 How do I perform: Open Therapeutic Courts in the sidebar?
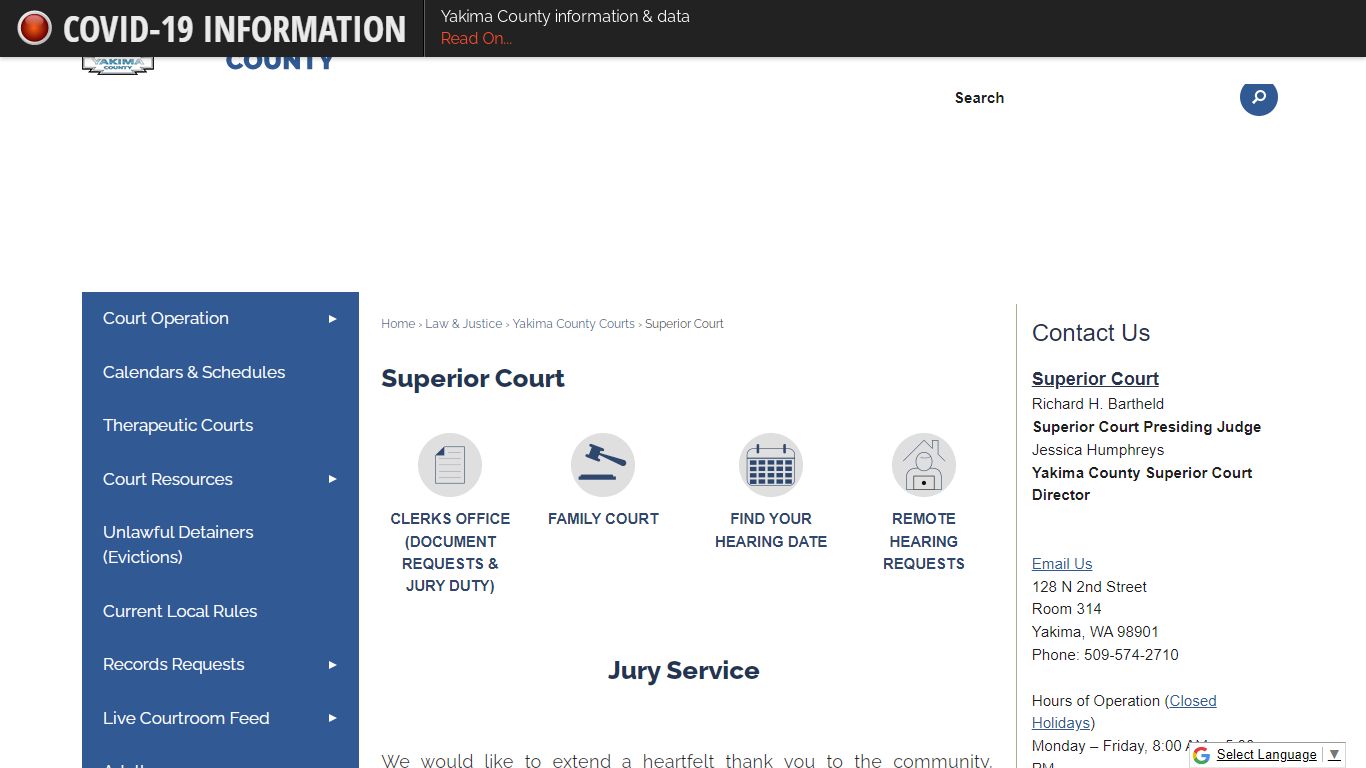pyautogui.click(x=220, y=425)
